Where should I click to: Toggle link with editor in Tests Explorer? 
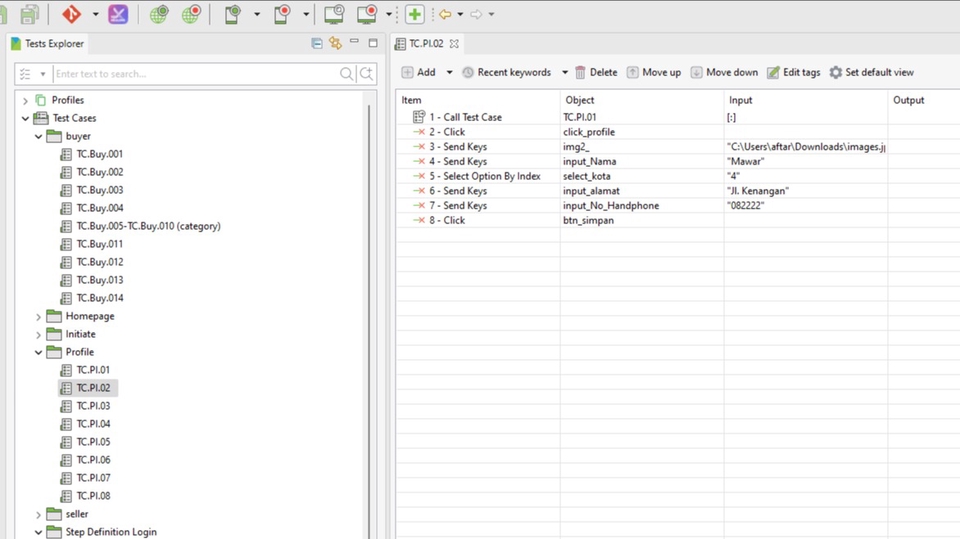click(335, 43)
